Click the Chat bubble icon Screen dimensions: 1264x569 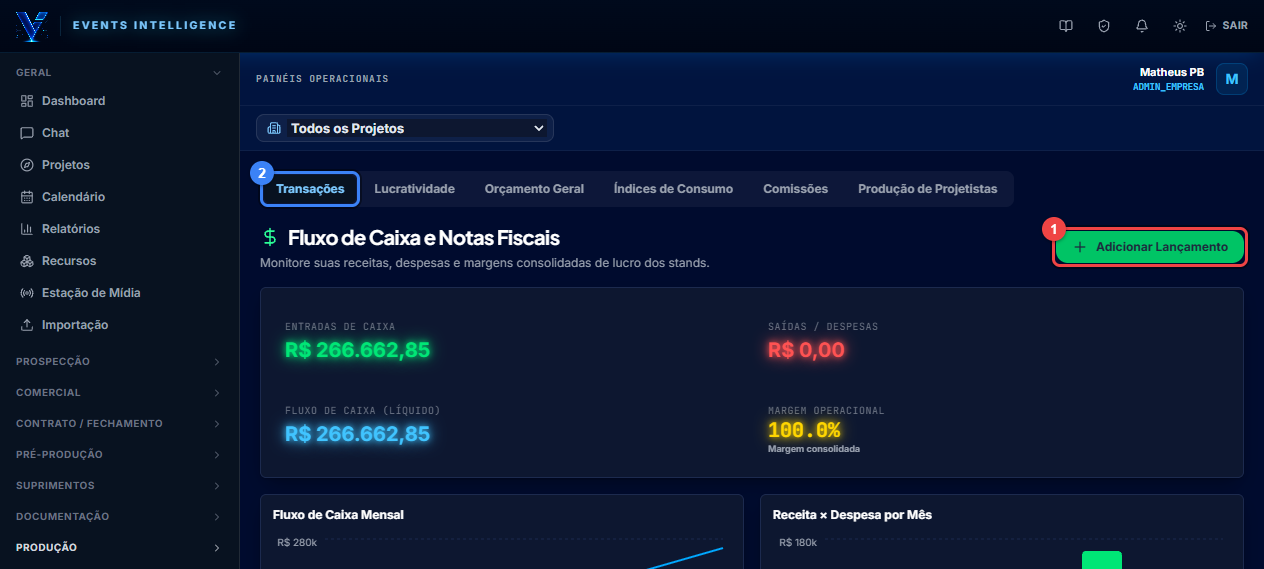(x=27, y=133)
